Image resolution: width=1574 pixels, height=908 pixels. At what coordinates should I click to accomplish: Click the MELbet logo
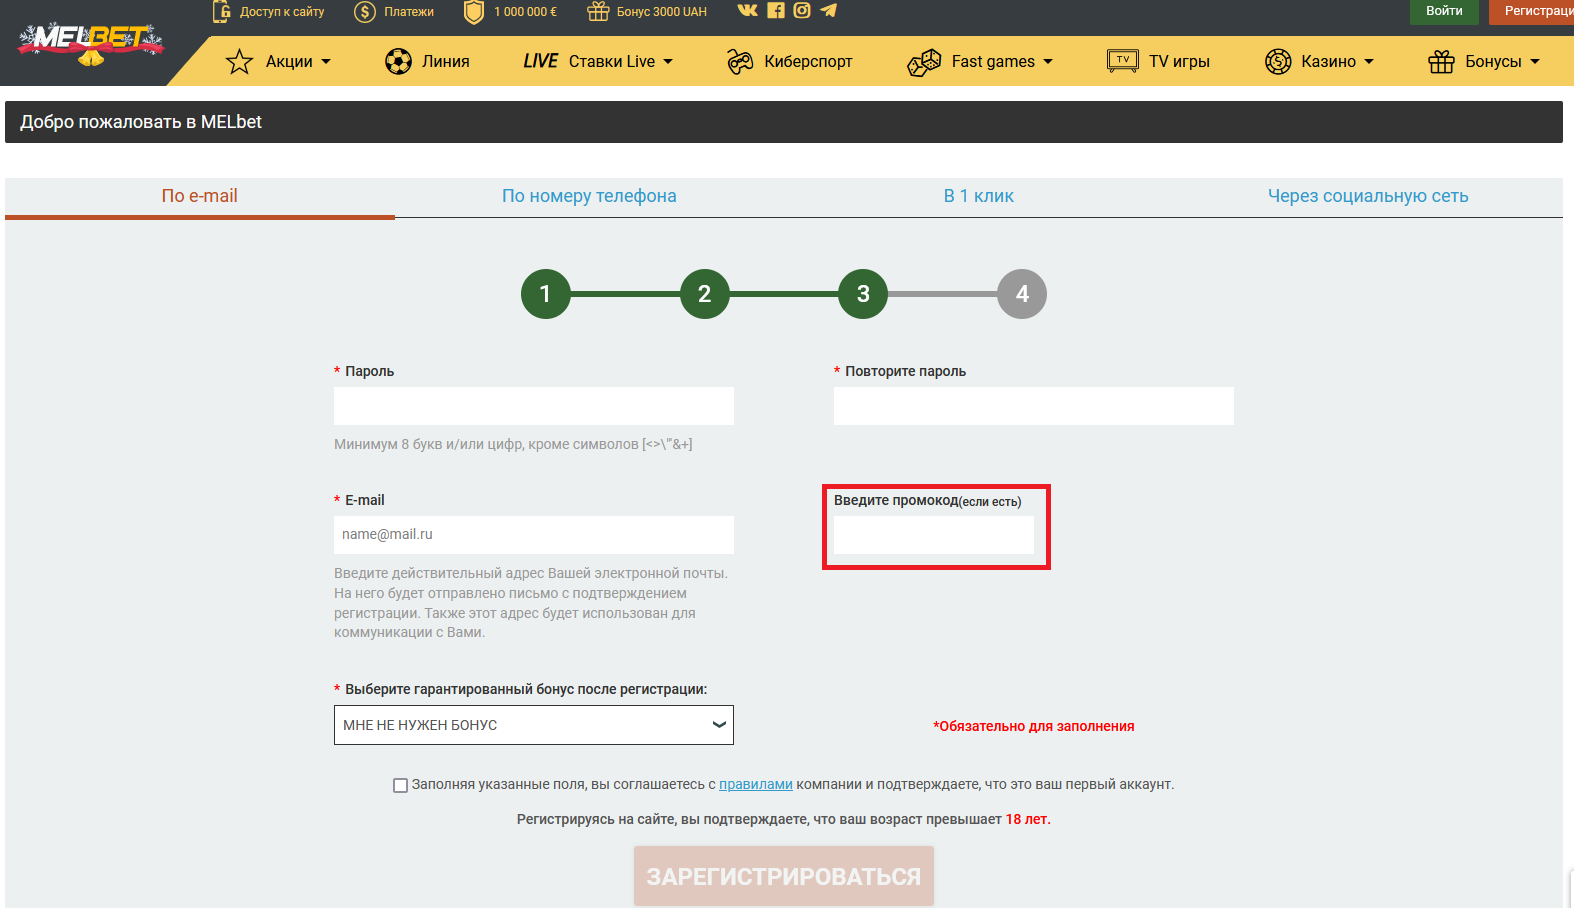point(90,43)
